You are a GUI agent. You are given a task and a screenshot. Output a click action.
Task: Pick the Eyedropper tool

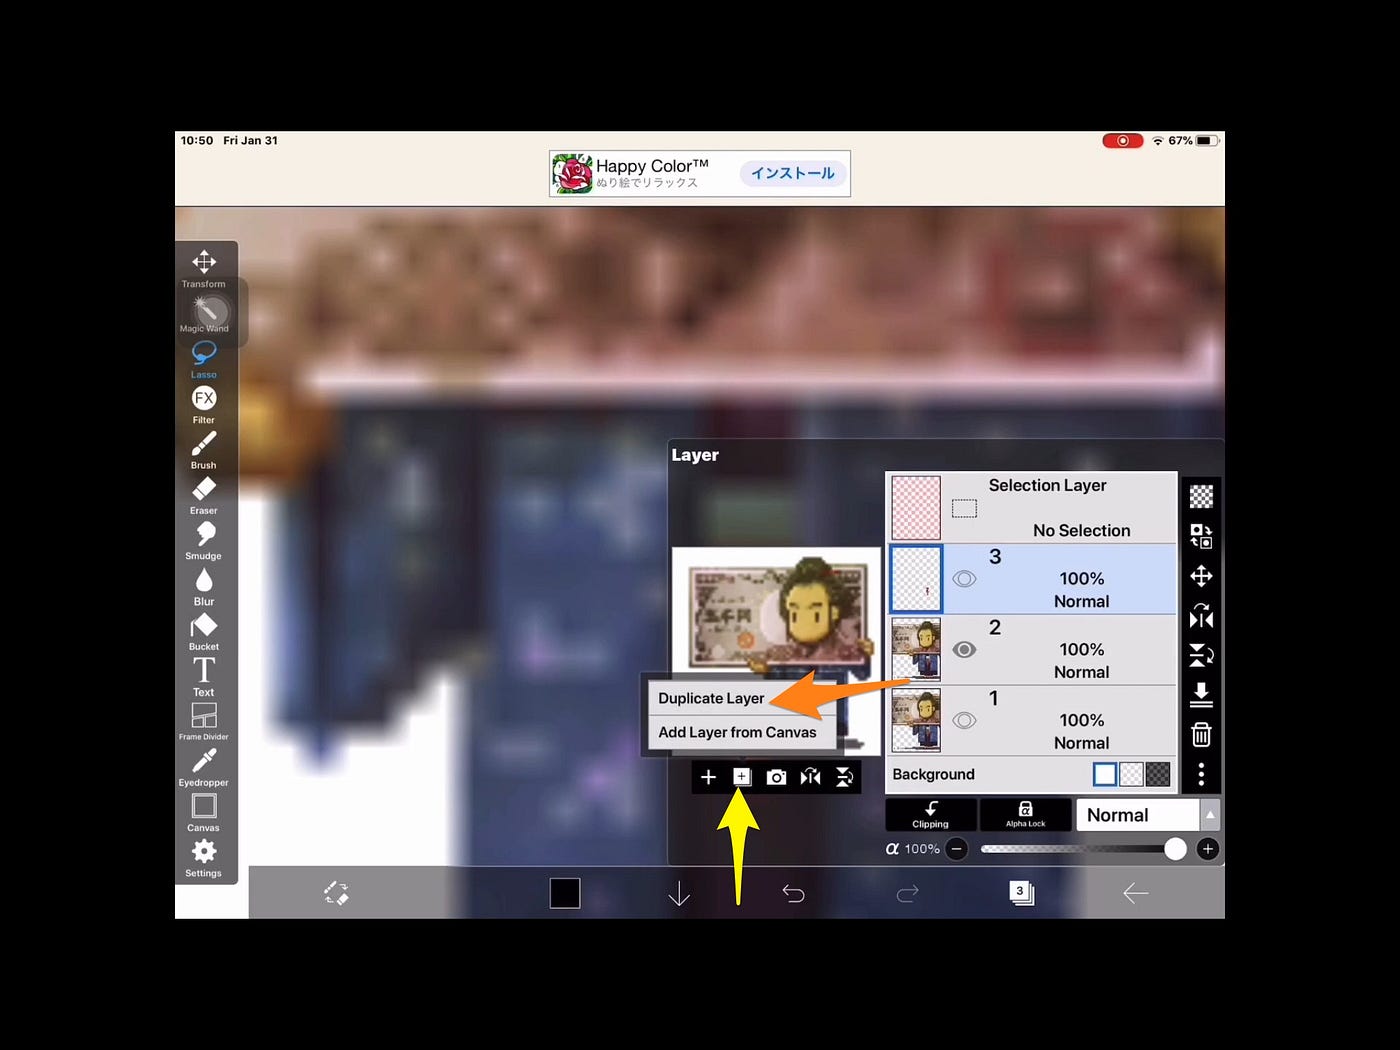click(204, 767)
